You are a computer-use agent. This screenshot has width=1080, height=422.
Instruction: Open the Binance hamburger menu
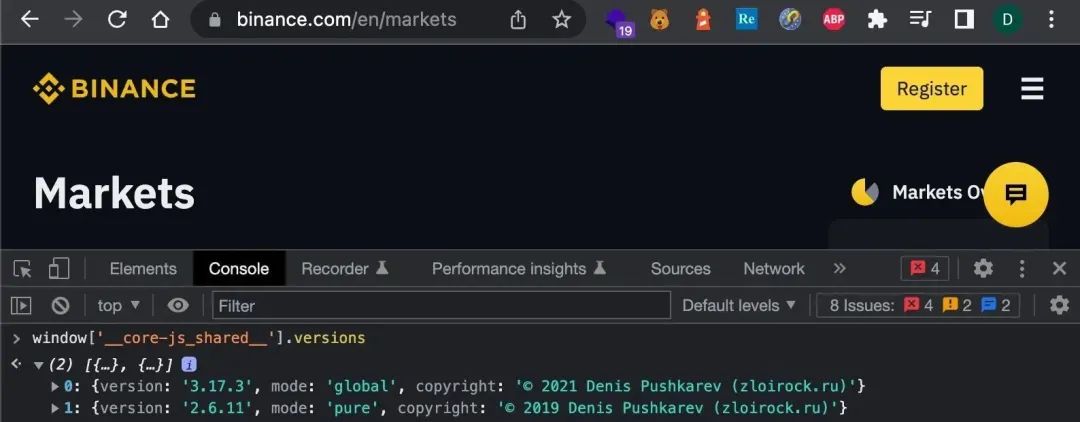click(x=1032, y=88)
